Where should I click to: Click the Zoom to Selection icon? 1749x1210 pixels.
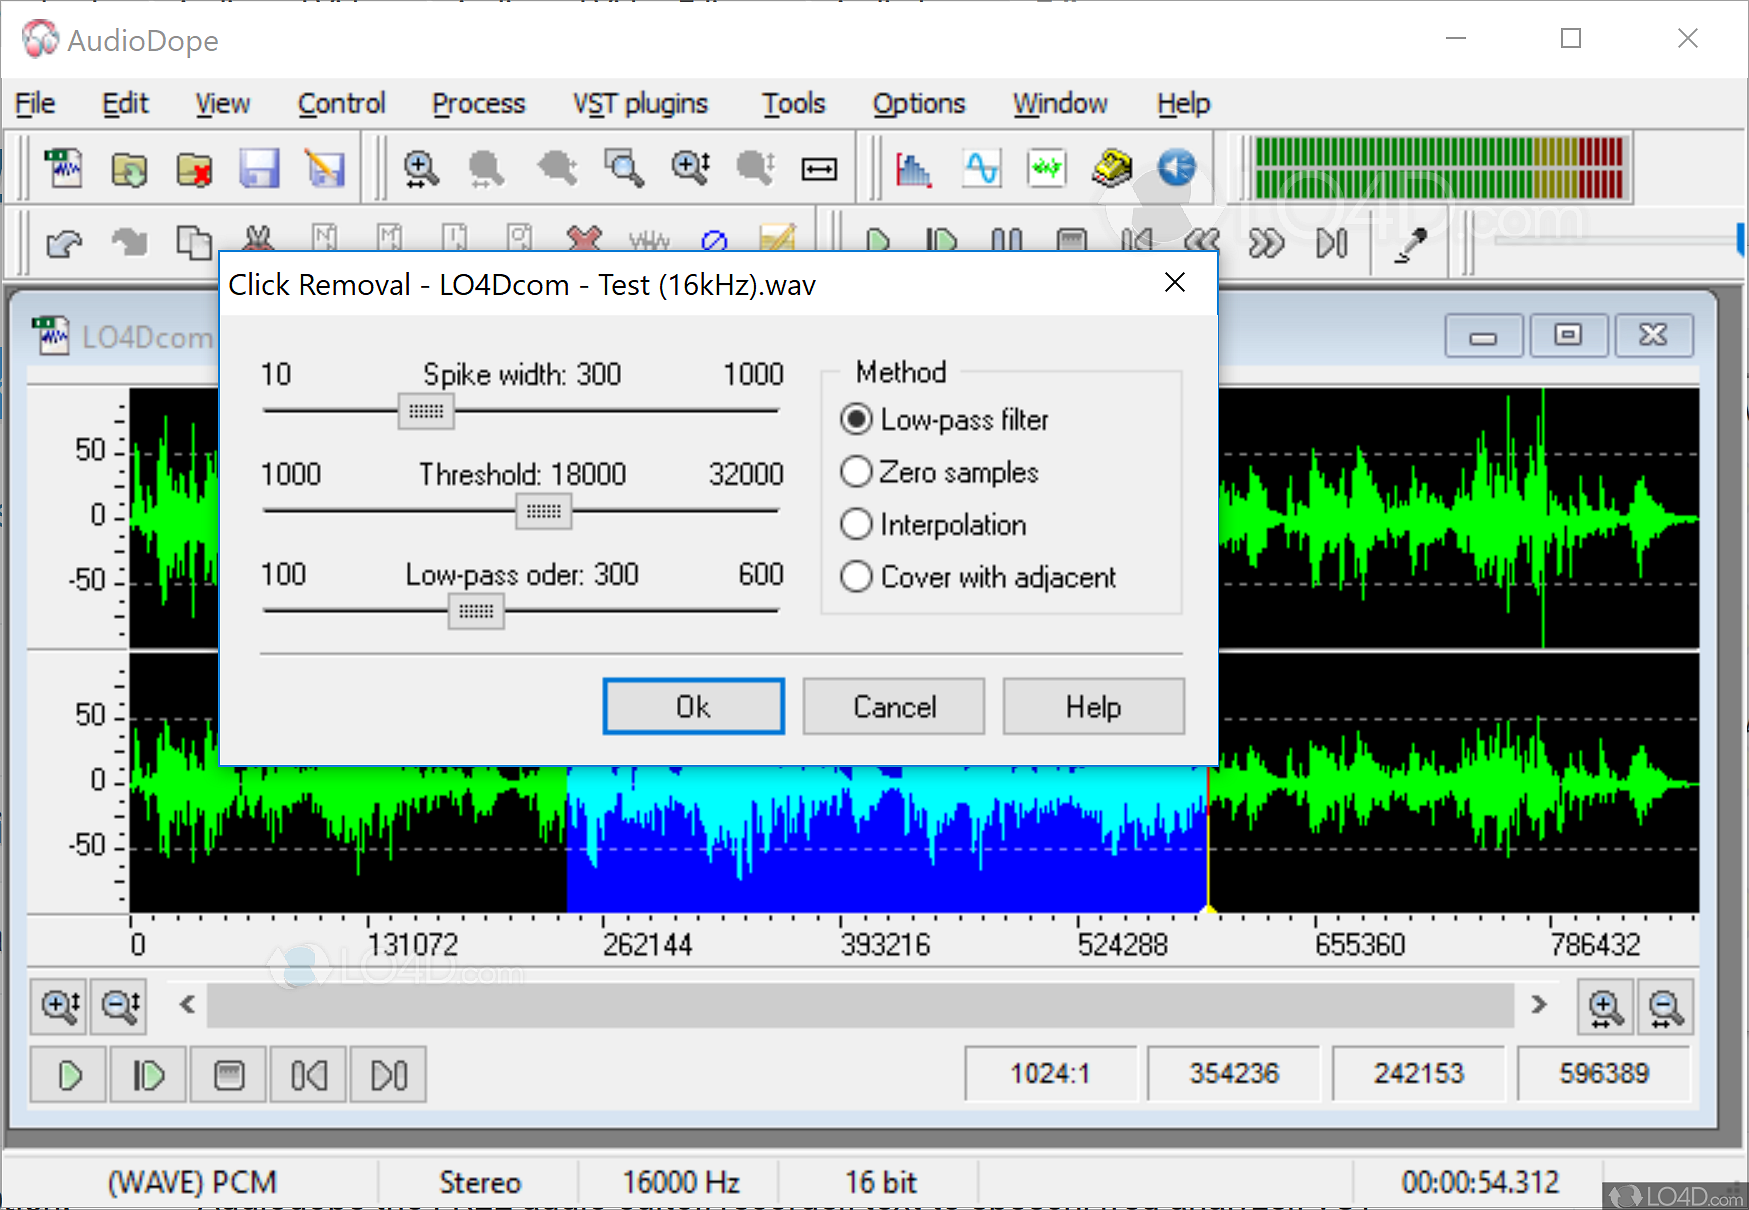point(625,168)
